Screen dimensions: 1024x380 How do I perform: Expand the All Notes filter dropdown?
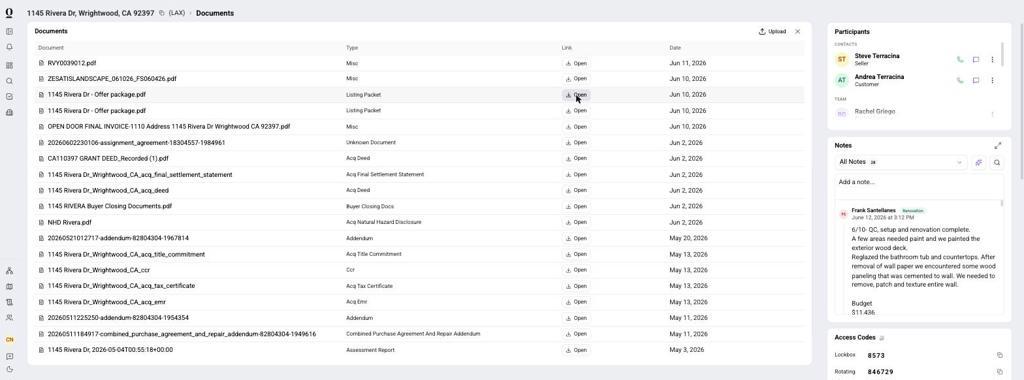pyautogui.click(x=901, y=162)
